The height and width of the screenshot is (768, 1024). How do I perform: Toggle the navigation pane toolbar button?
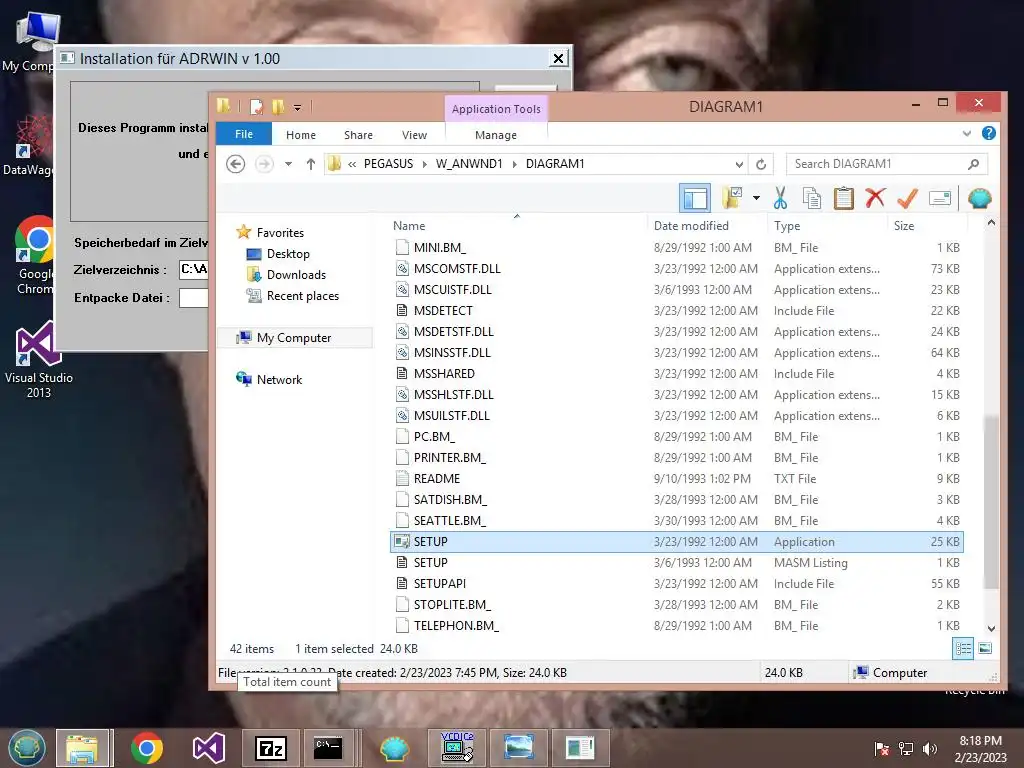tap(695, 198)
